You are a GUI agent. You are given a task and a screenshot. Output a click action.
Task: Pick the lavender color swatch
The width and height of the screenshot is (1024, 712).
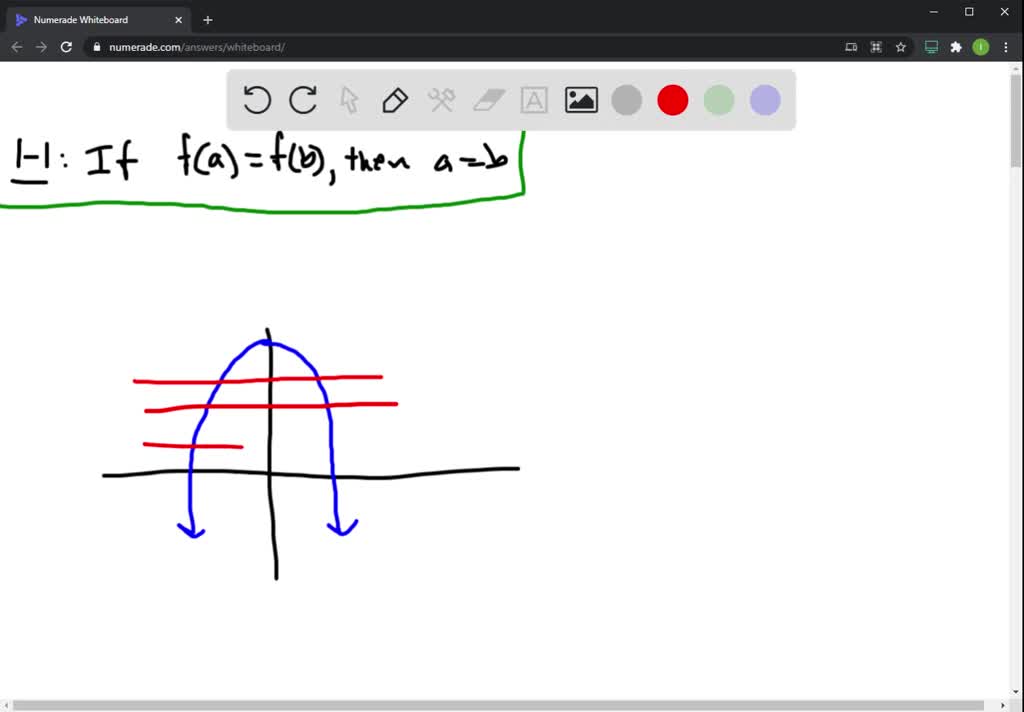[x=765, y=100]
